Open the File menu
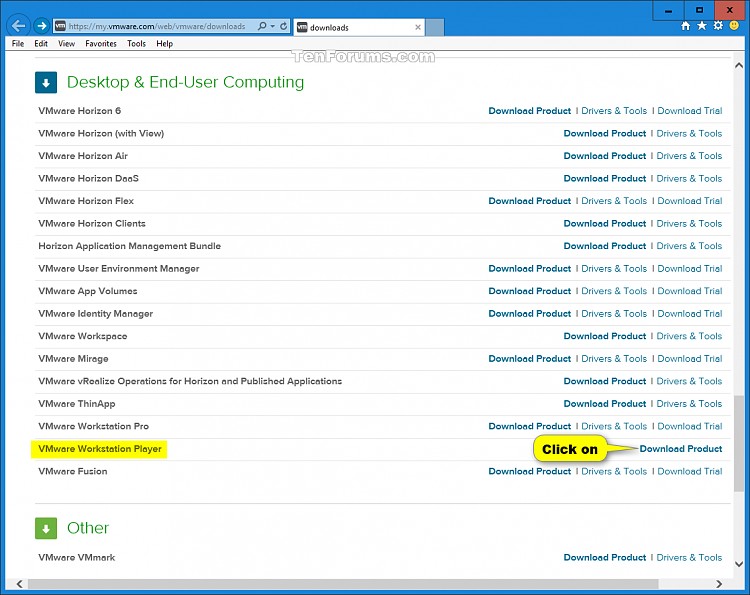Viewport: 750px width, 595px height. [x=18, y=44]
